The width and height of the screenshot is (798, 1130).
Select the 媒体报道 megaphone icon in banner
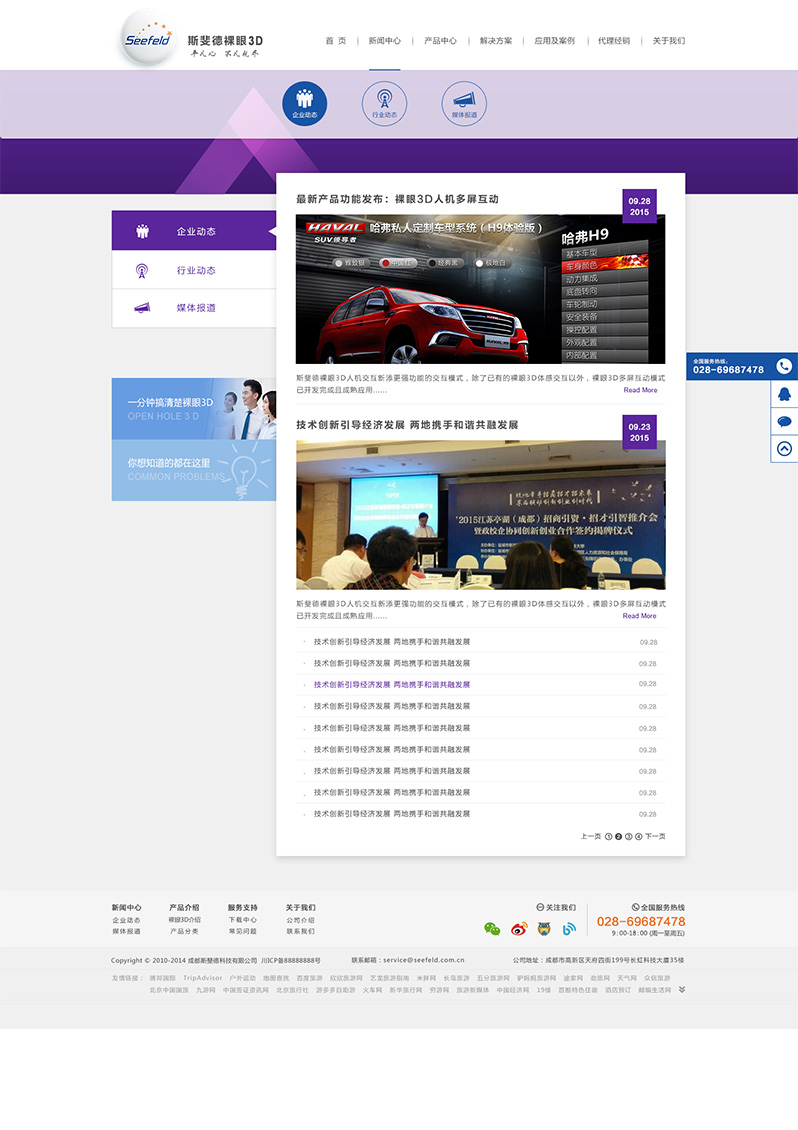(x=464, y=103)
